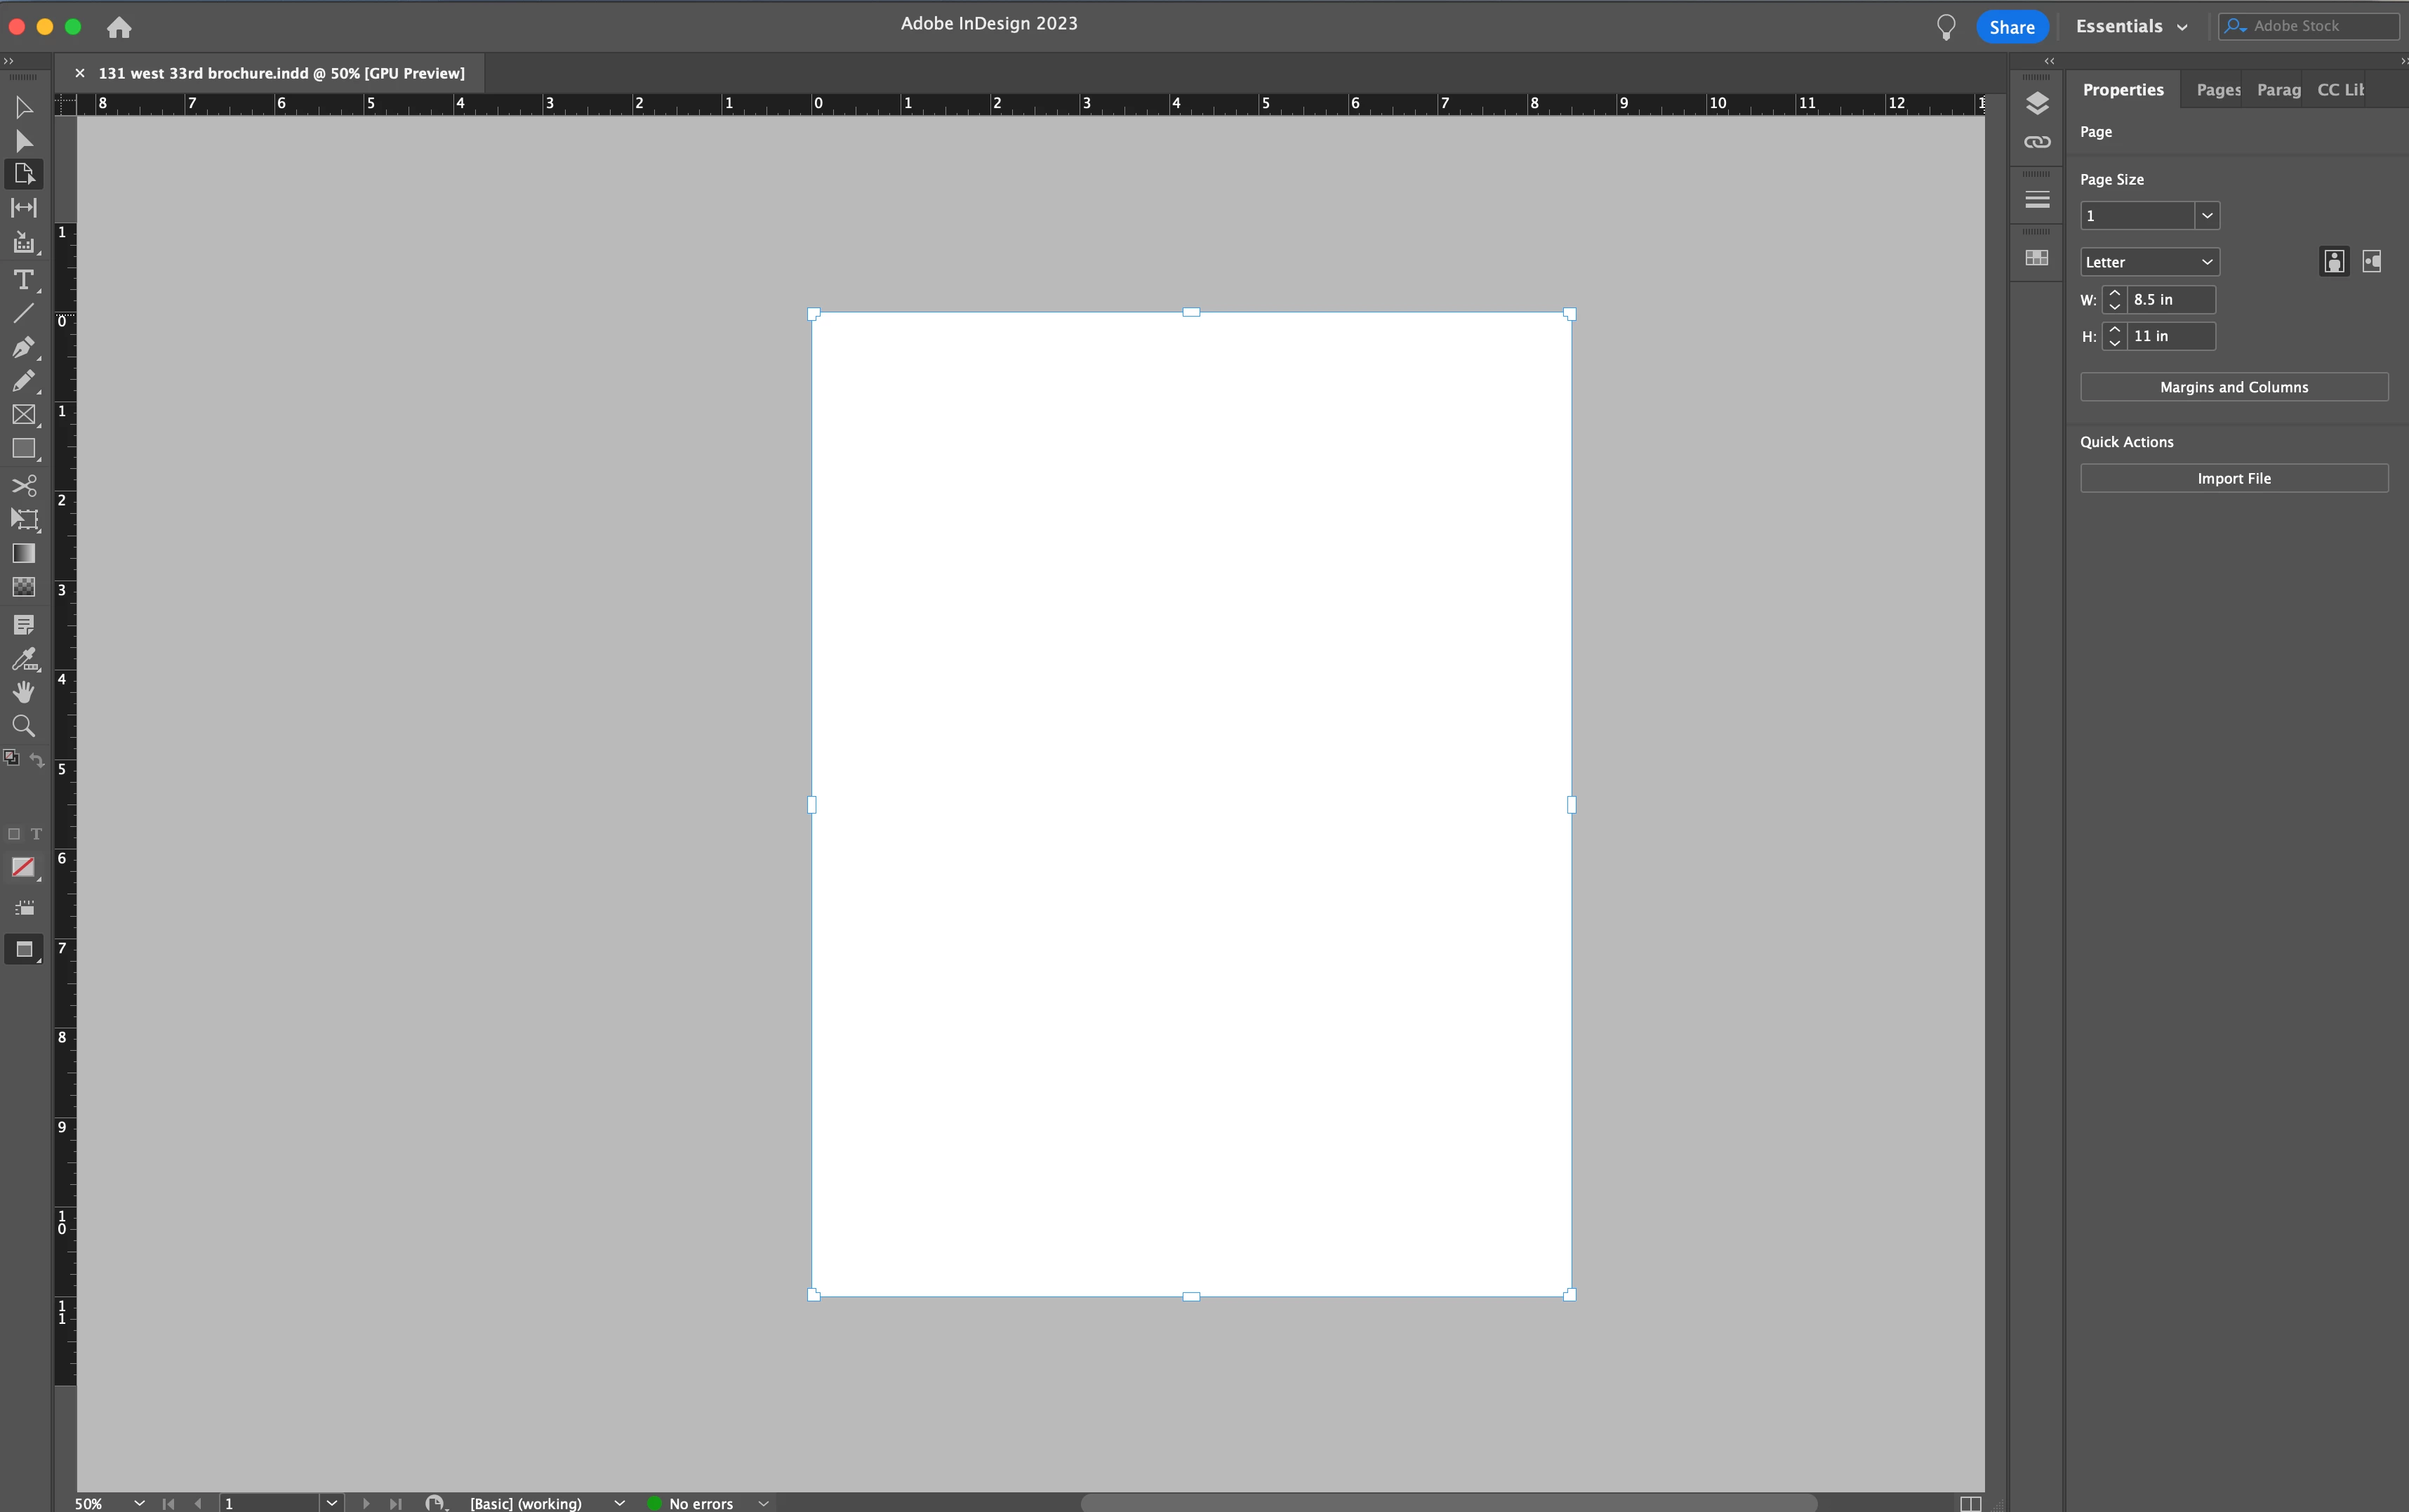Viewport: 2409px width, 1512px height.
Task: Switch to the Pages tab
Action: pos(2217,90)
